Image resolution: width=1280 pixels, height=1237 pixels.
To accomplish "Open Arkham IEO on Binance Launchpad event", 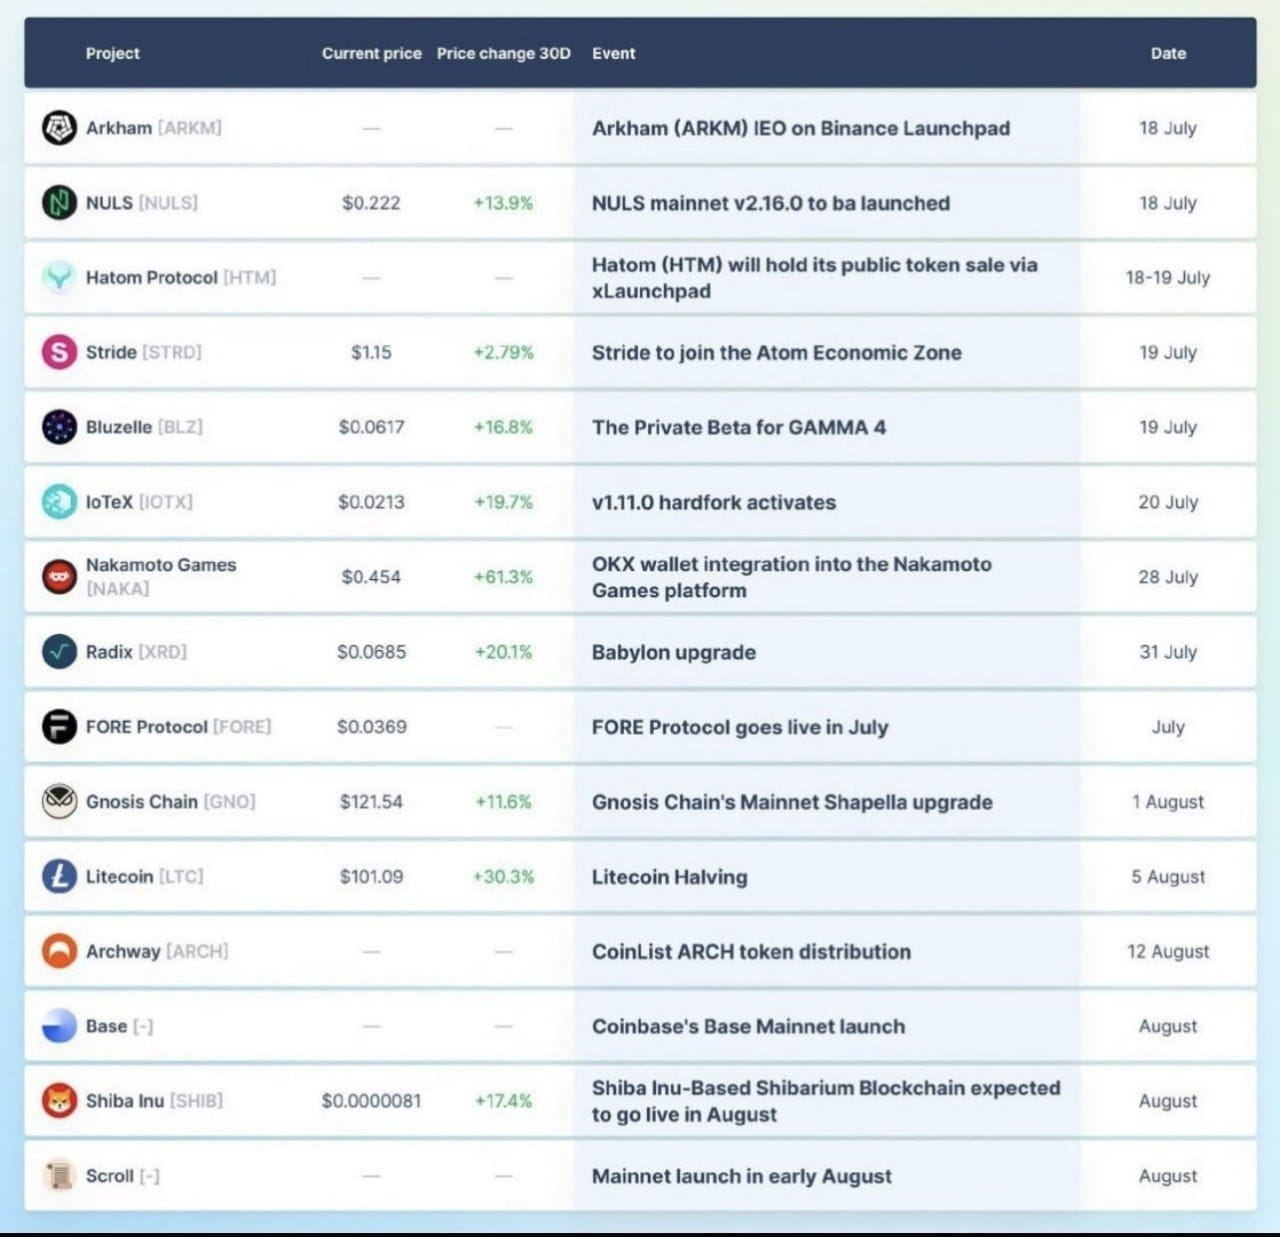I will coord(801,128).
